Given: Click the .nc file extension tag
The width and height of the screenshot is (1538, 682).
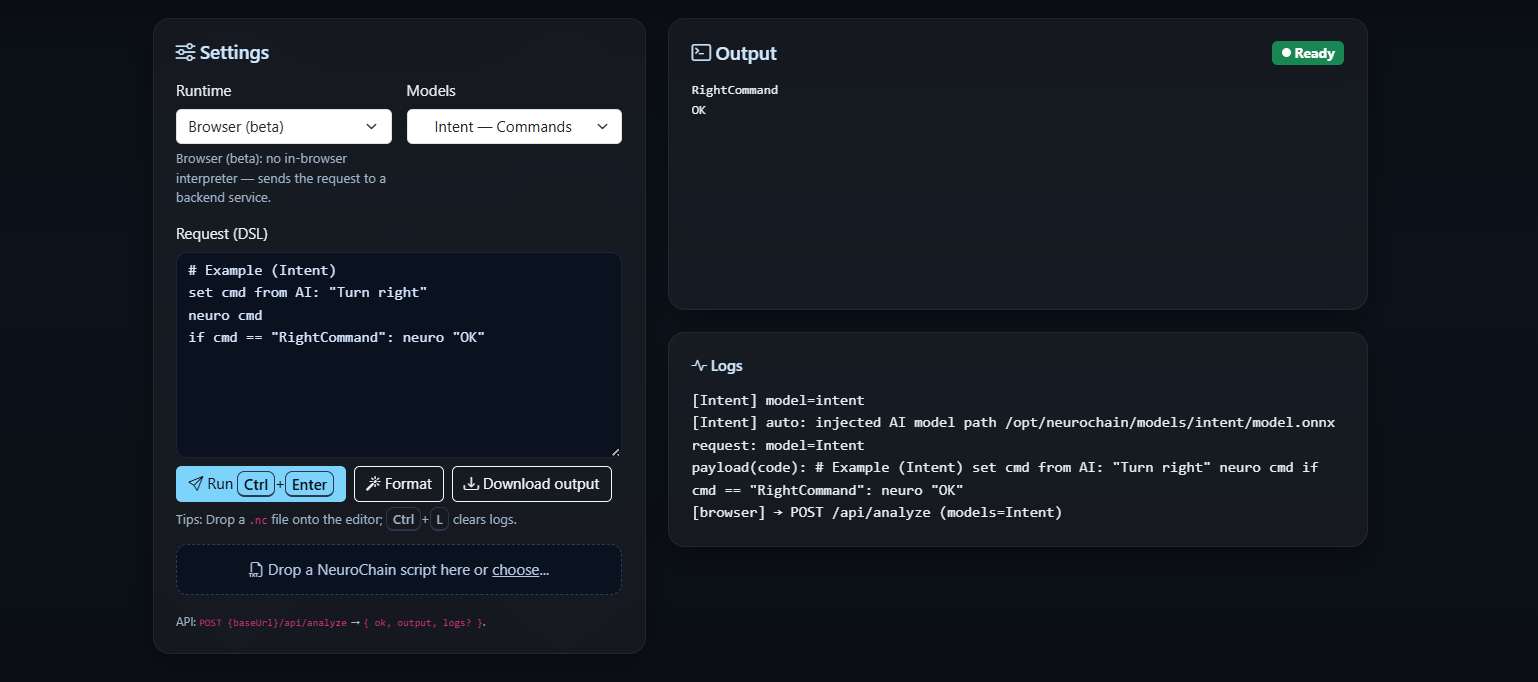Looking at the screenshot, I should (258, 520).
